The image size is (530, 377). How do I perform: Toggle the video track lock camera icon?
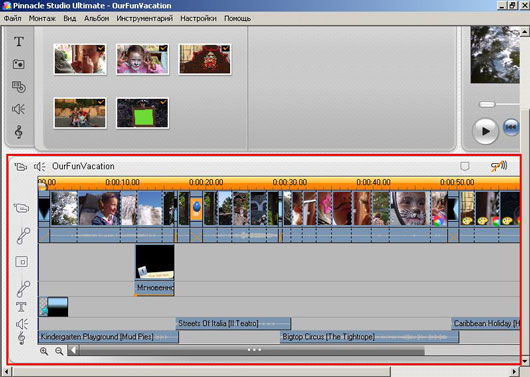click(21, 208)
